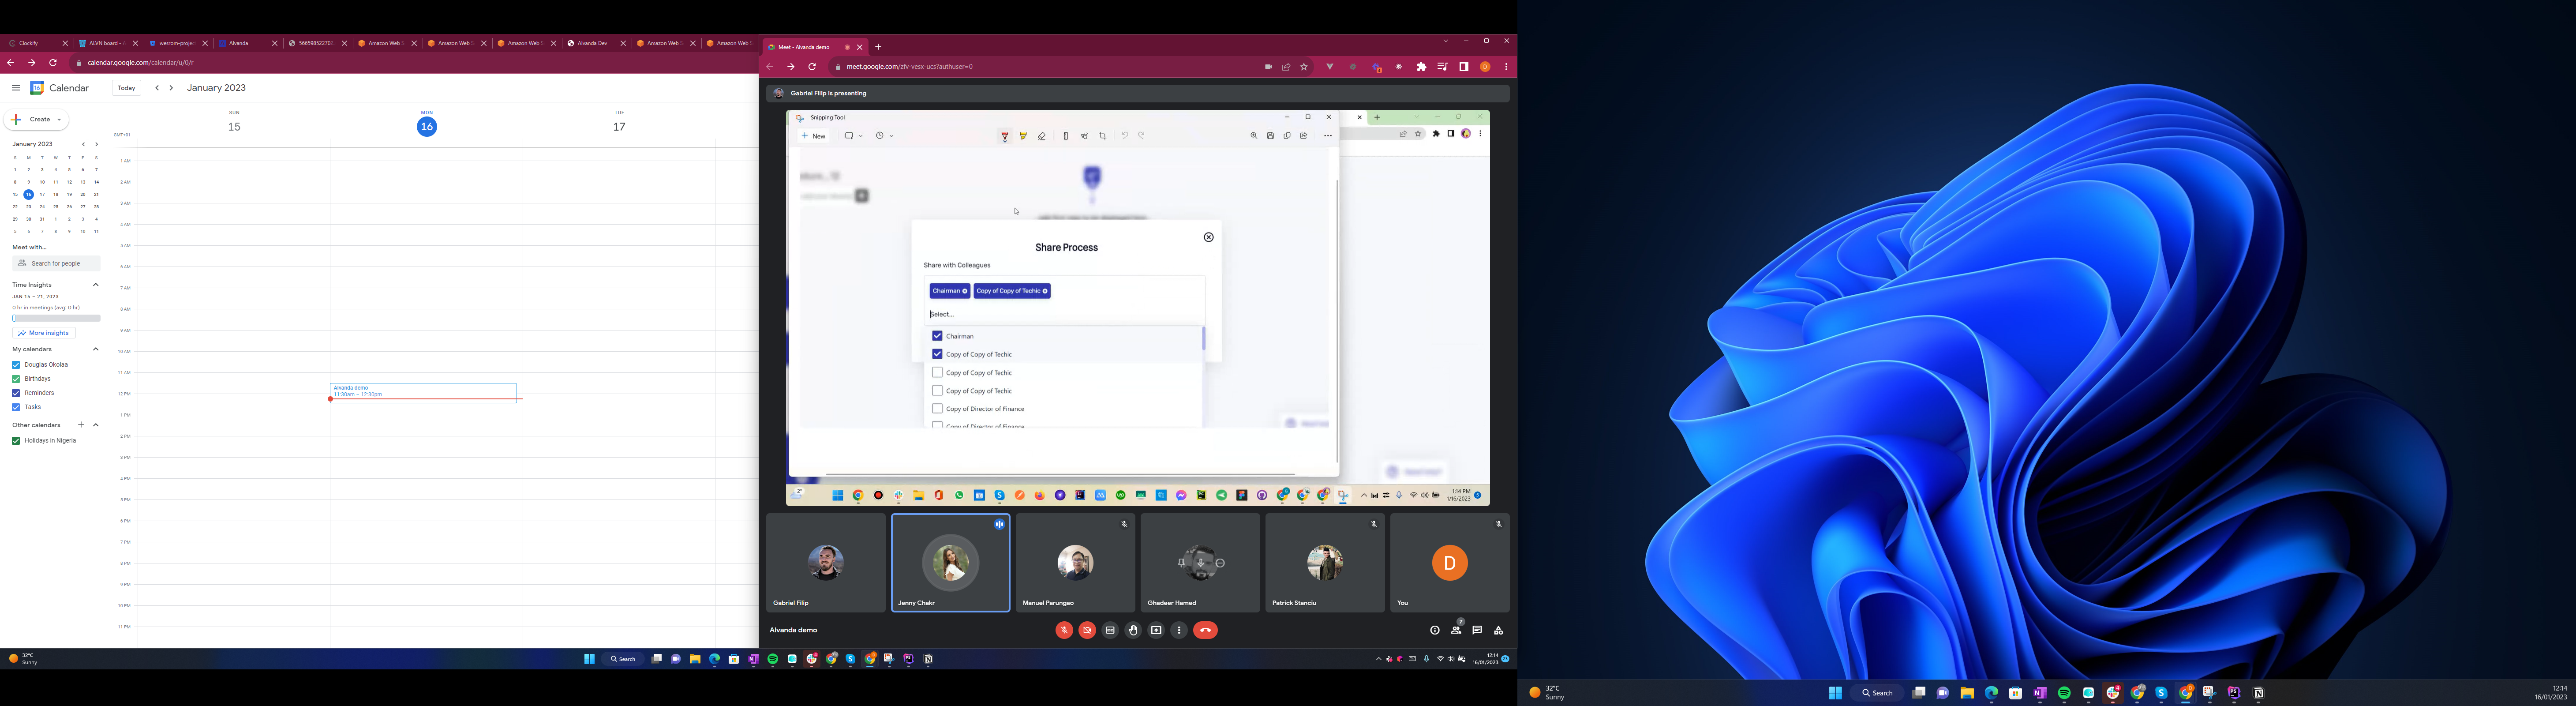This screenshot has width=2576, height=706.
Task: Raise your hand in the meeting
Action: pos(1133,630)
